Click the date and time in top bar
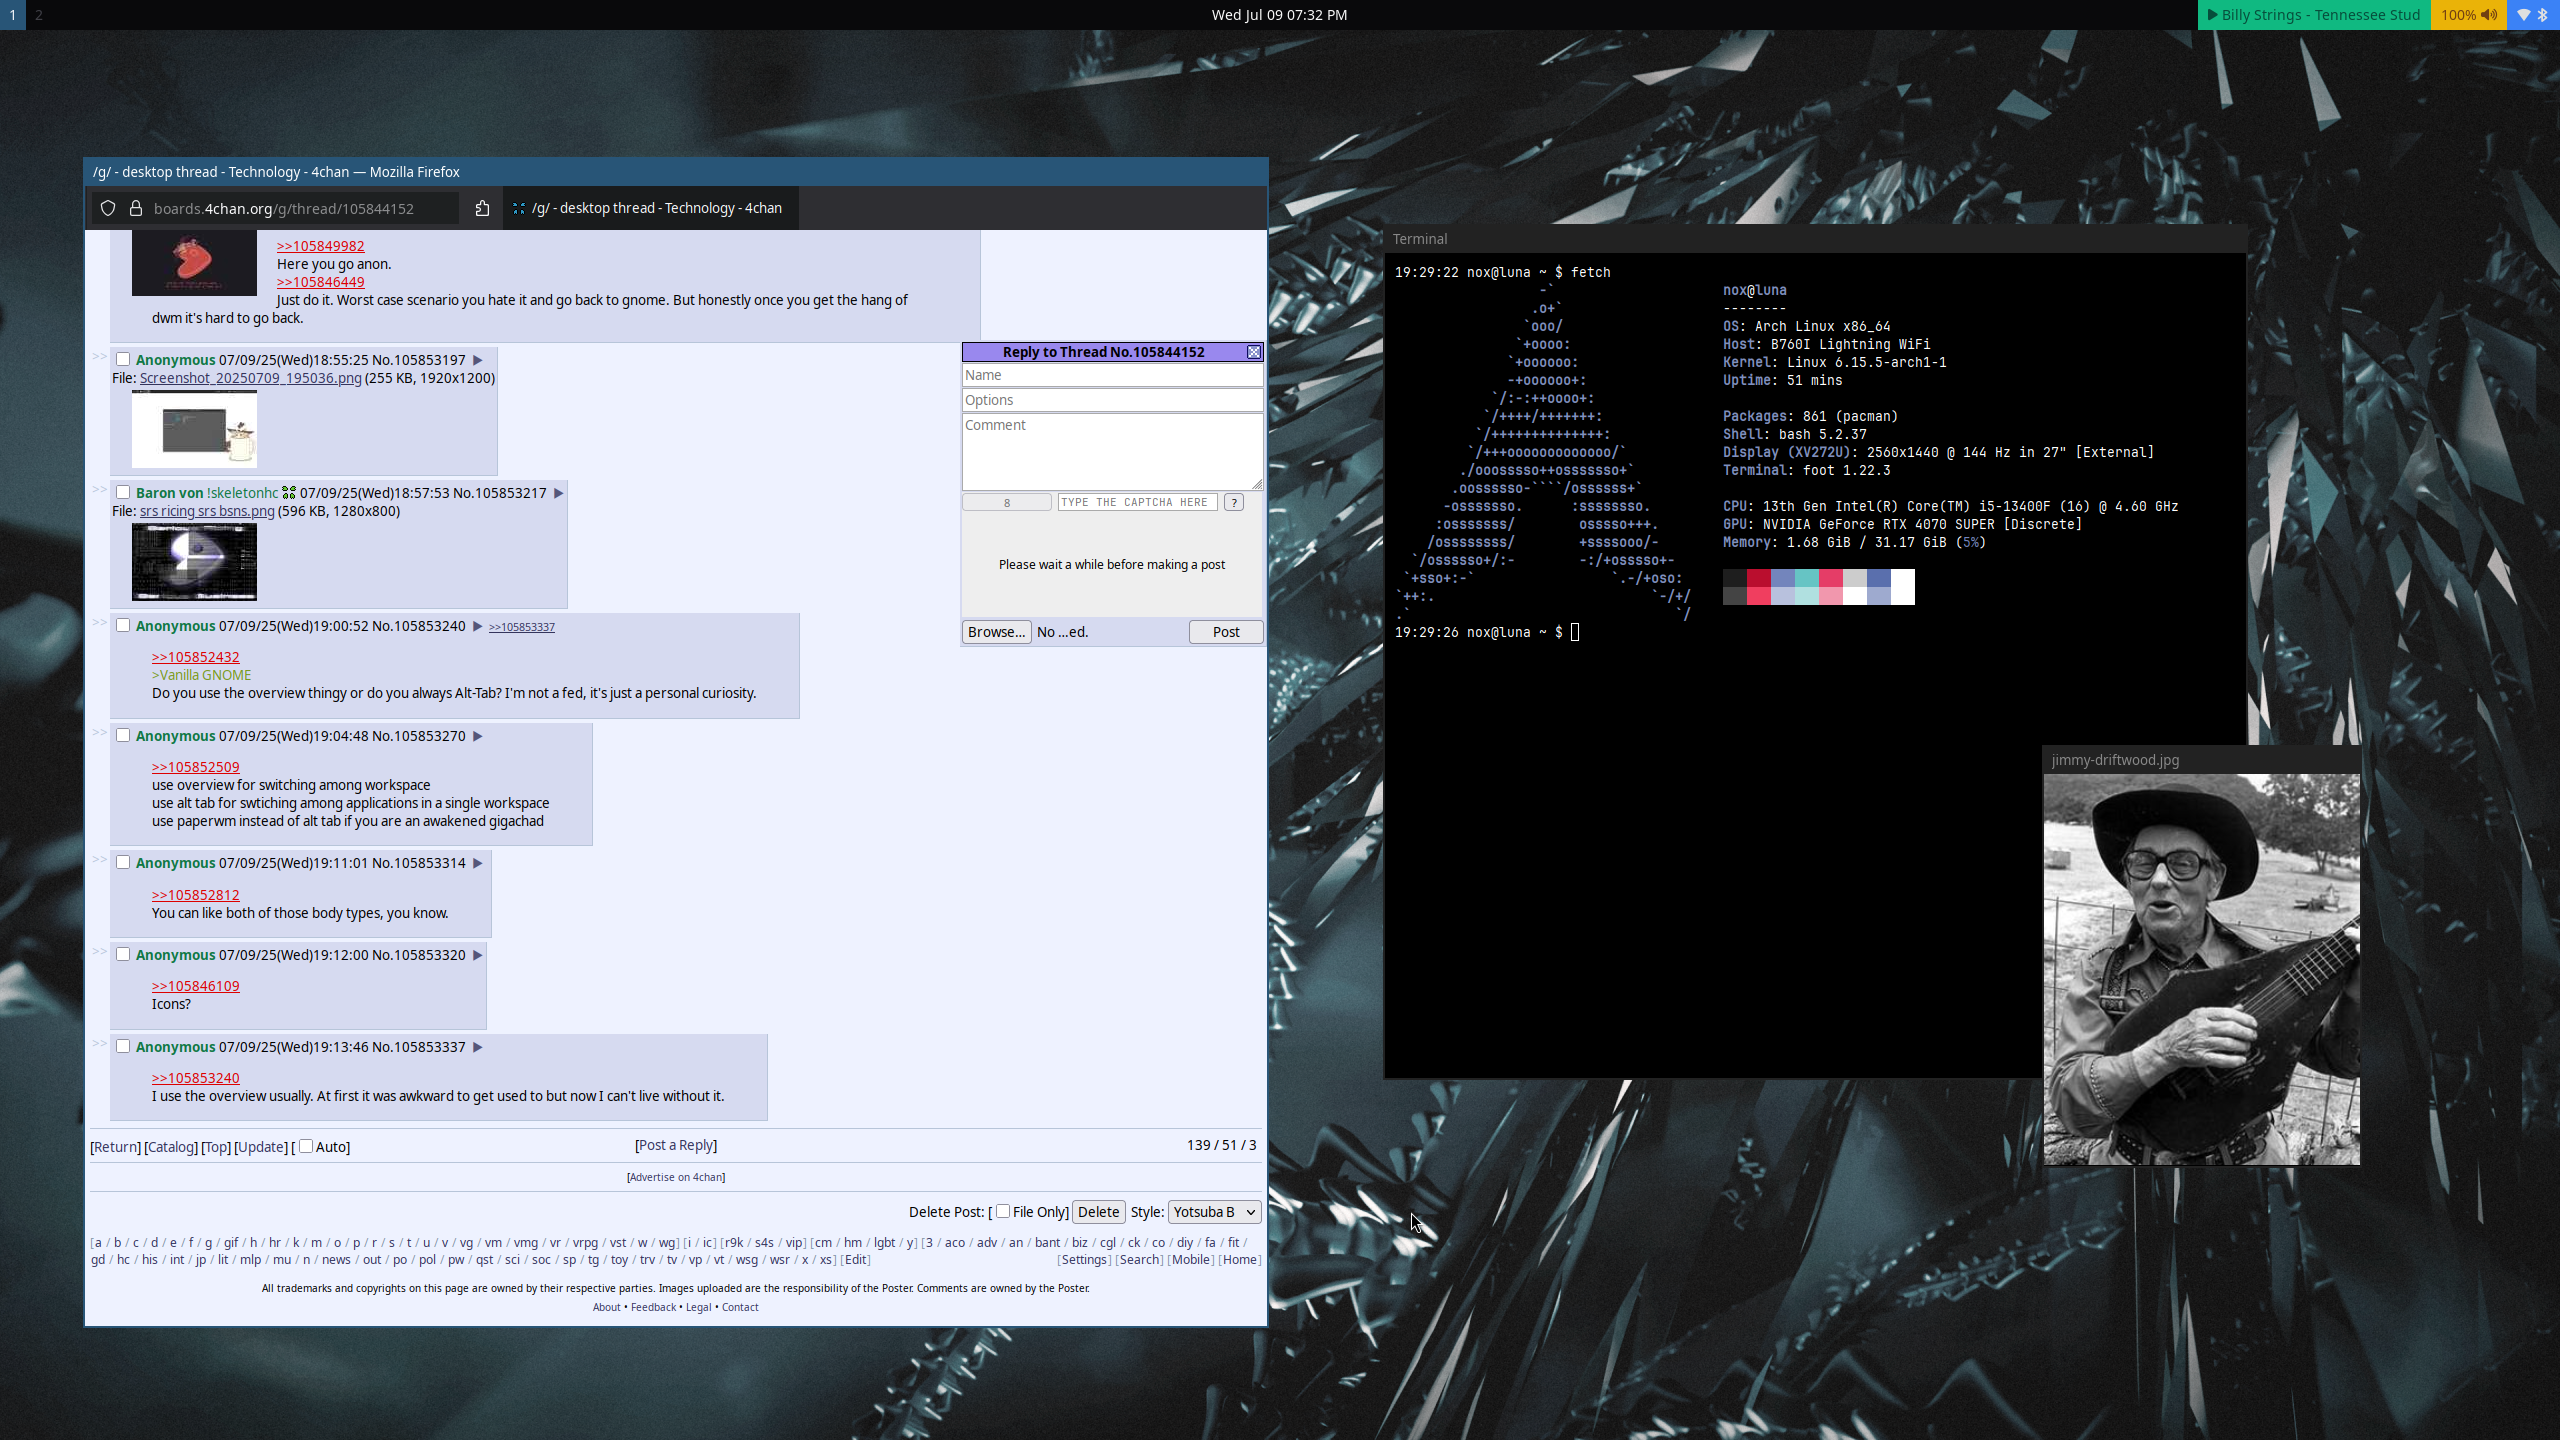This screenshot has height=1440, width=2560. point(1279,15)
